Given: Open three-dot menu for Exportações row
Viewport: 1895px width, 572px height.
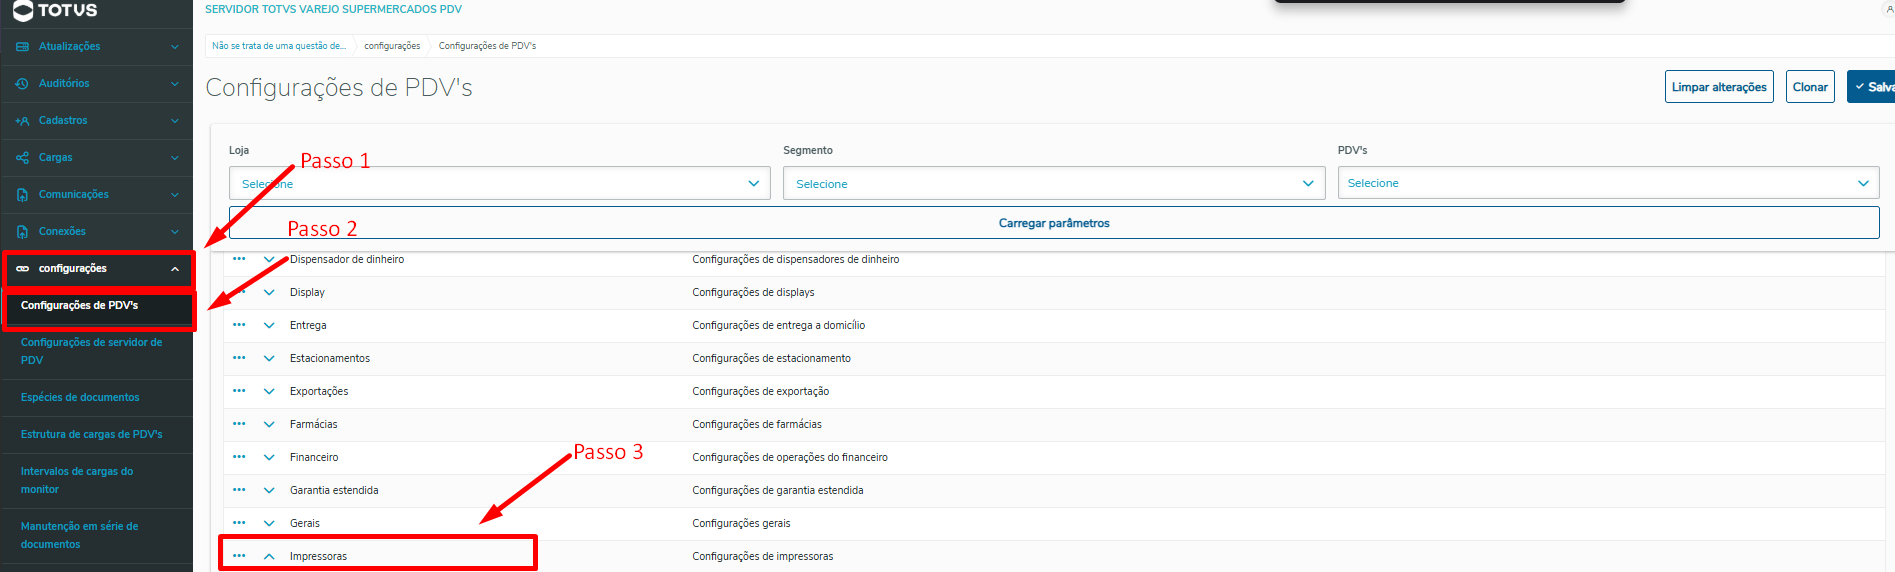Looking at the screenshot, I should (239, 390).
